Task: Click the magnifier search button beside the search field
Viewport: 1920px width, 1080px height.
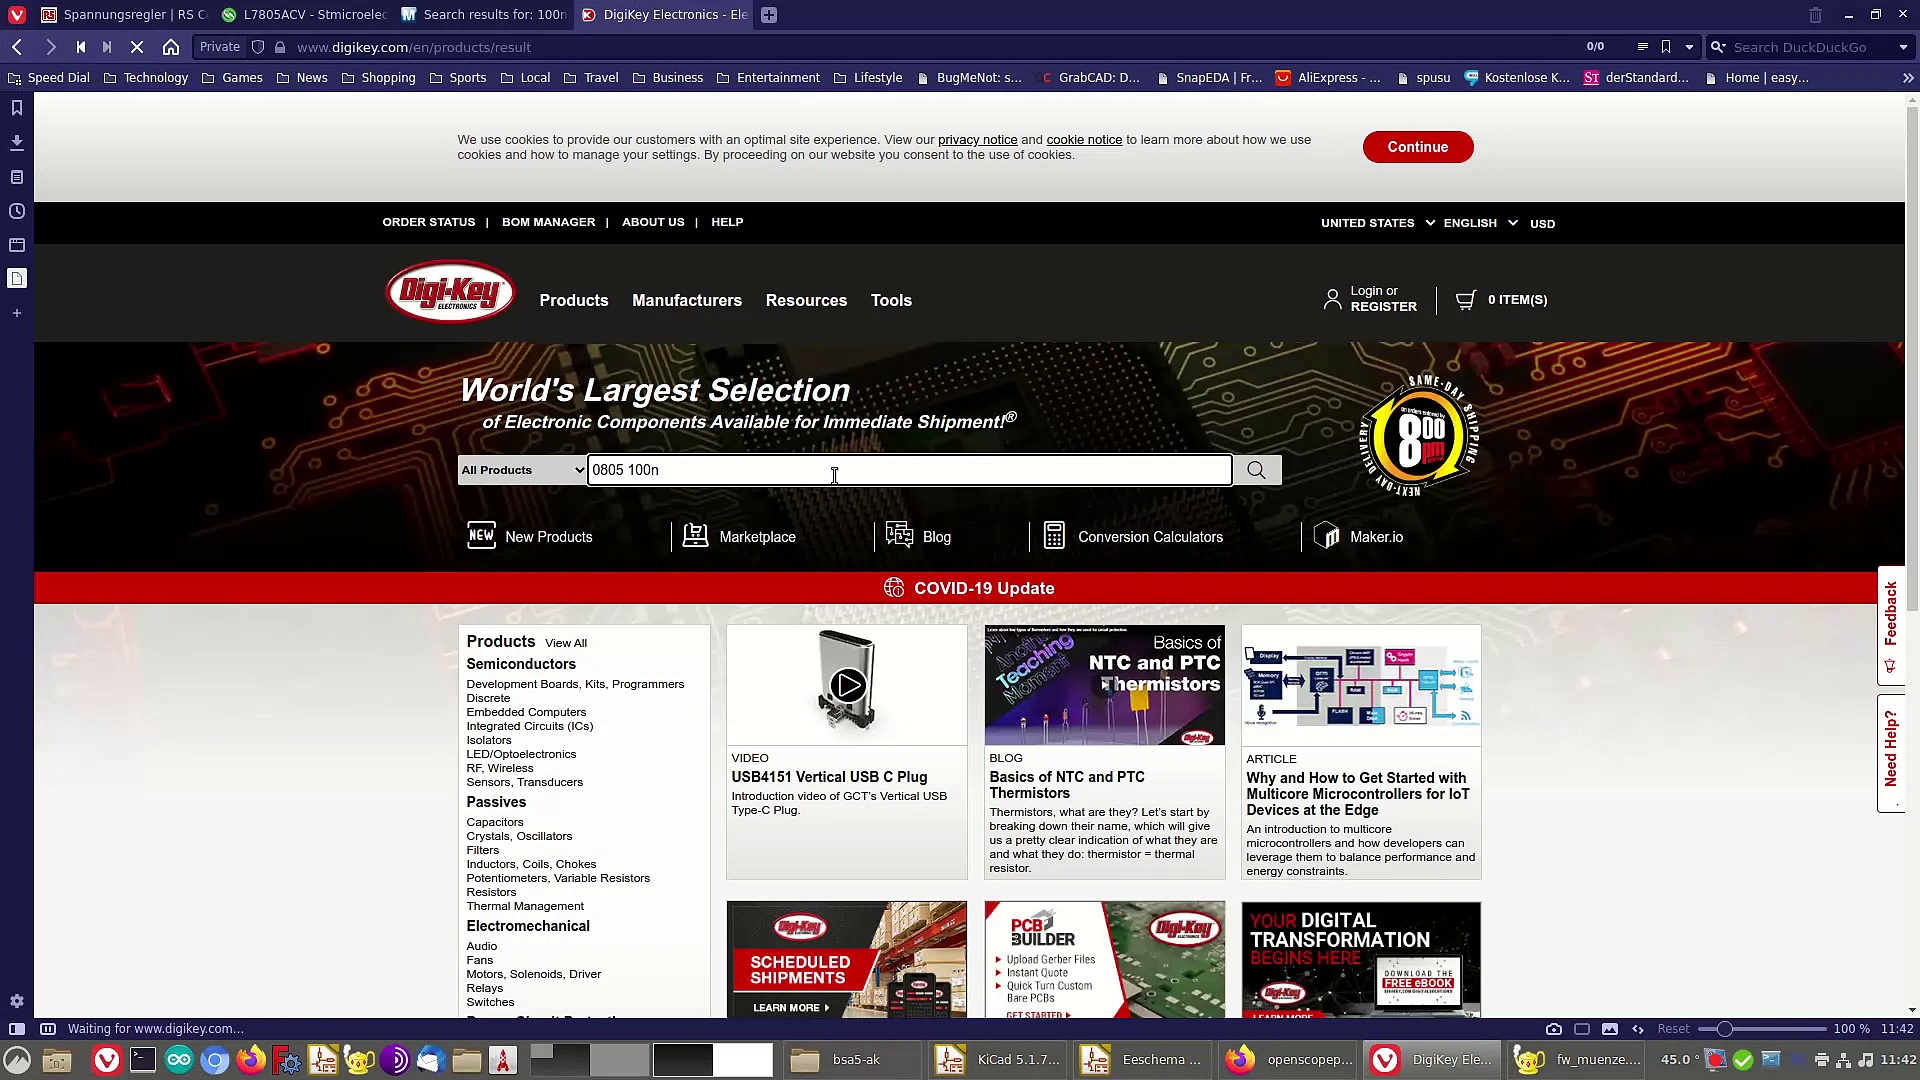Action: [x=1256, y=470]
